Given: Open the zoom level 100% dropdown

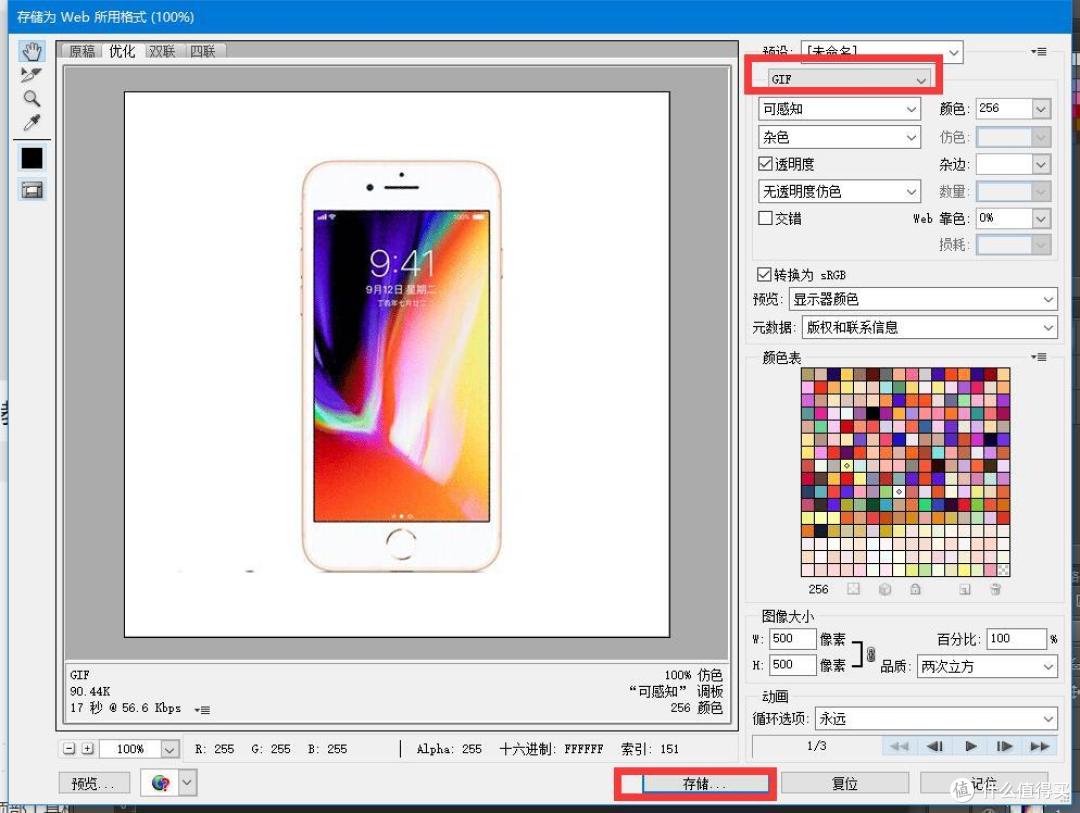Looking at the screenshot, I should click(x=169, y=749).
